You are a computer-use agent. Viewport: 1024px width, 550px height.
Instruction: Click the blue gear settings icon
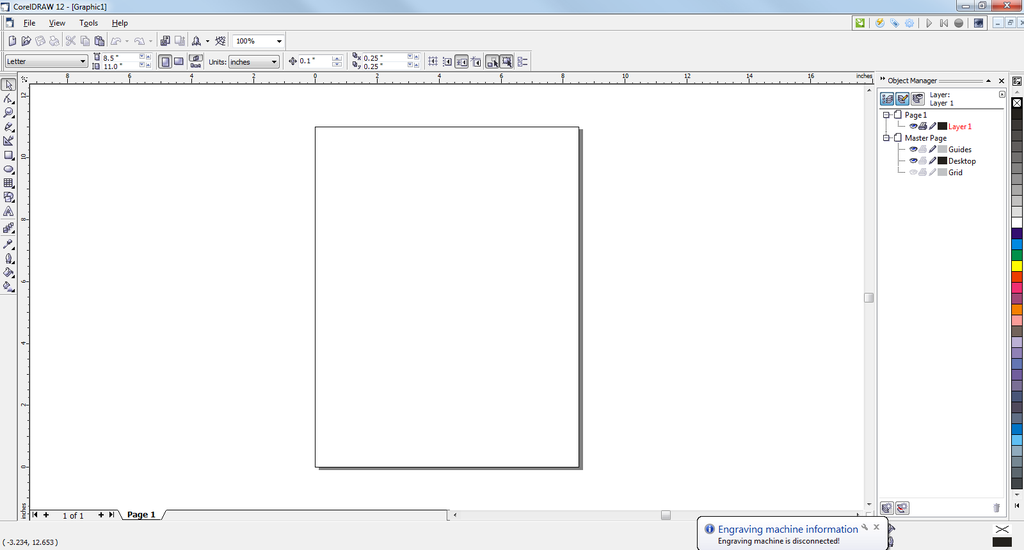909,23
